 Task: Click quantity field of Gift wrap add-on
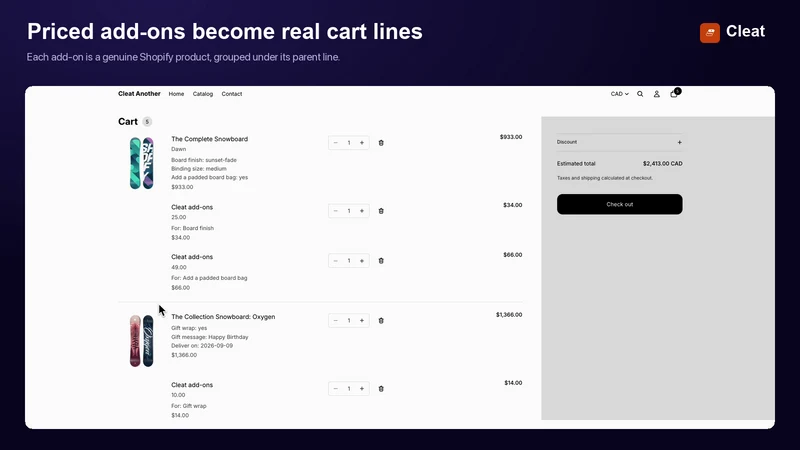click(349, 389)
